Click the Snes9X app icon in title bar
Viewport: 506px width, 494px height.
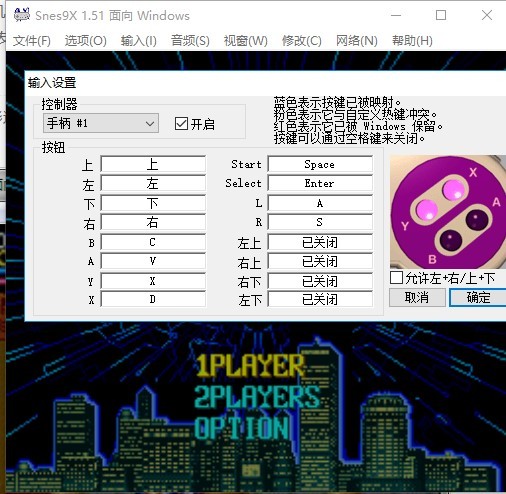click(22, 15)
